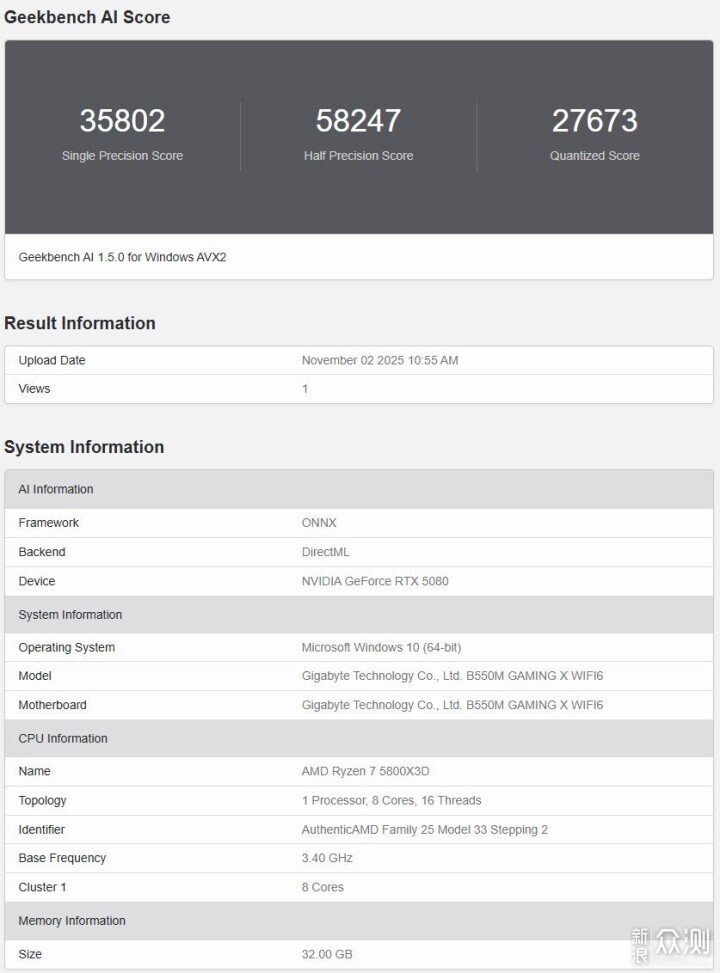
Task: Click the CPU Information section header
Action: click(63, 738)
